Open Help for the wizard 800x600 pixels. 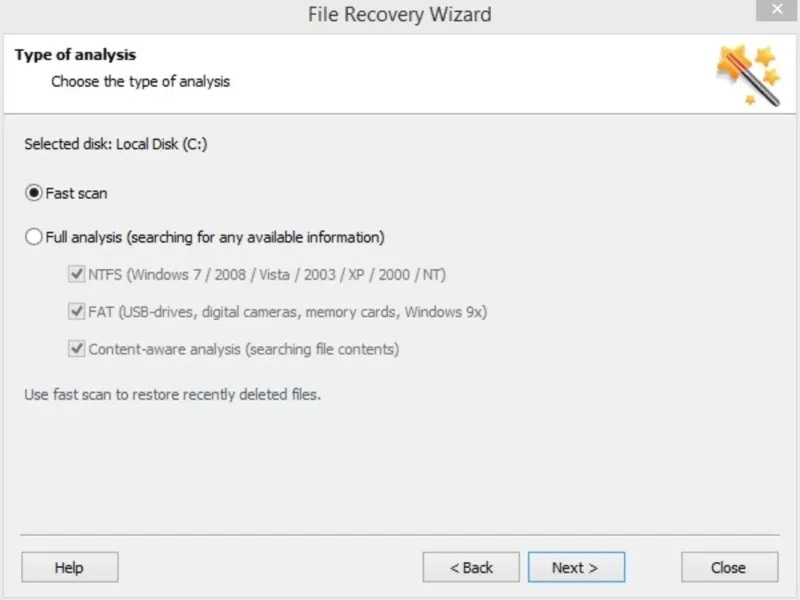tap(70, 567)
